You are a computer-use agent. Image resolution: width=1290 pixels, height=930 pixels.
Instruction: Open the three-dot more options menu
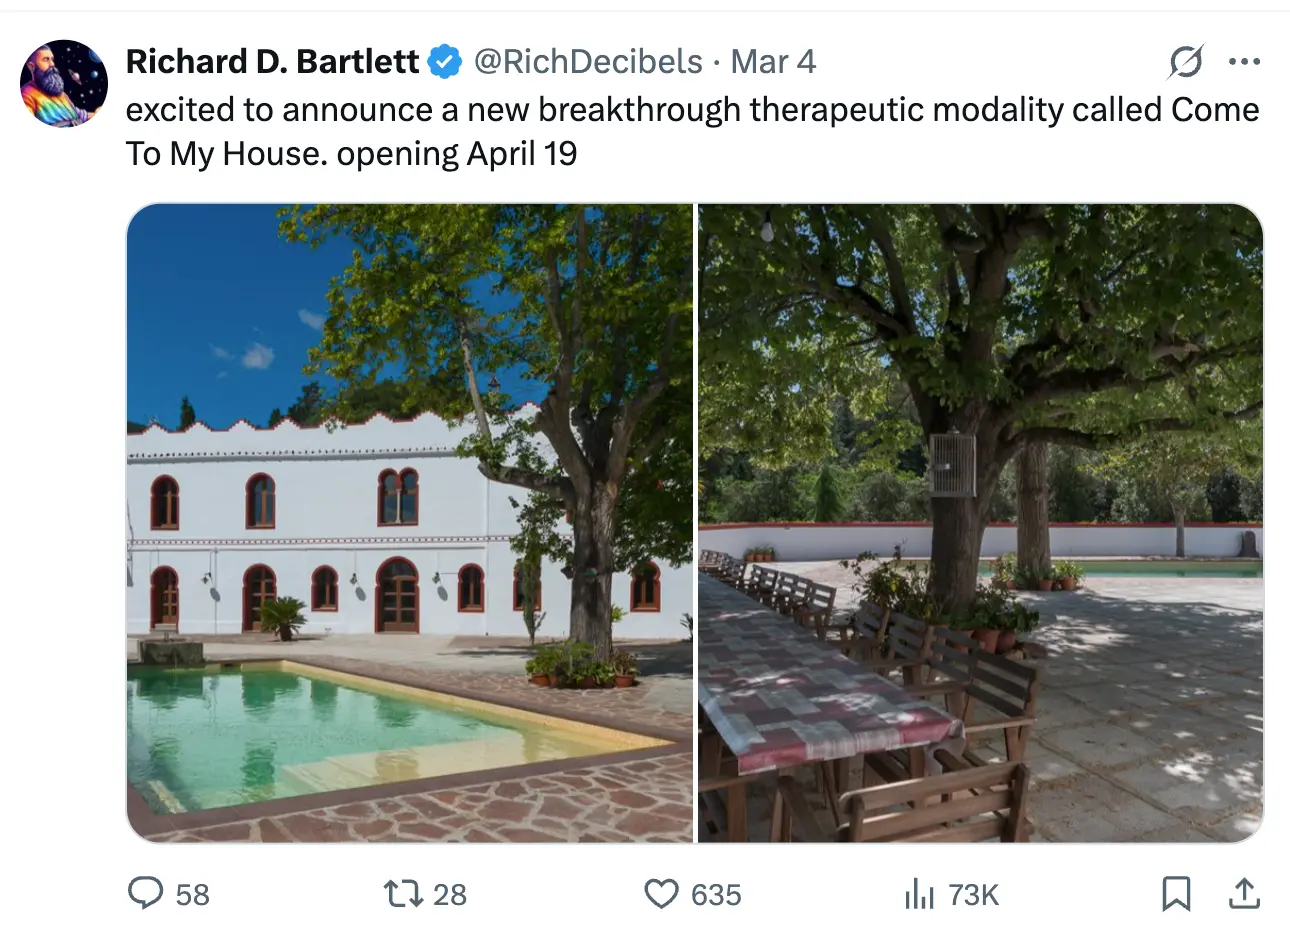click(x=1244, y=62)
